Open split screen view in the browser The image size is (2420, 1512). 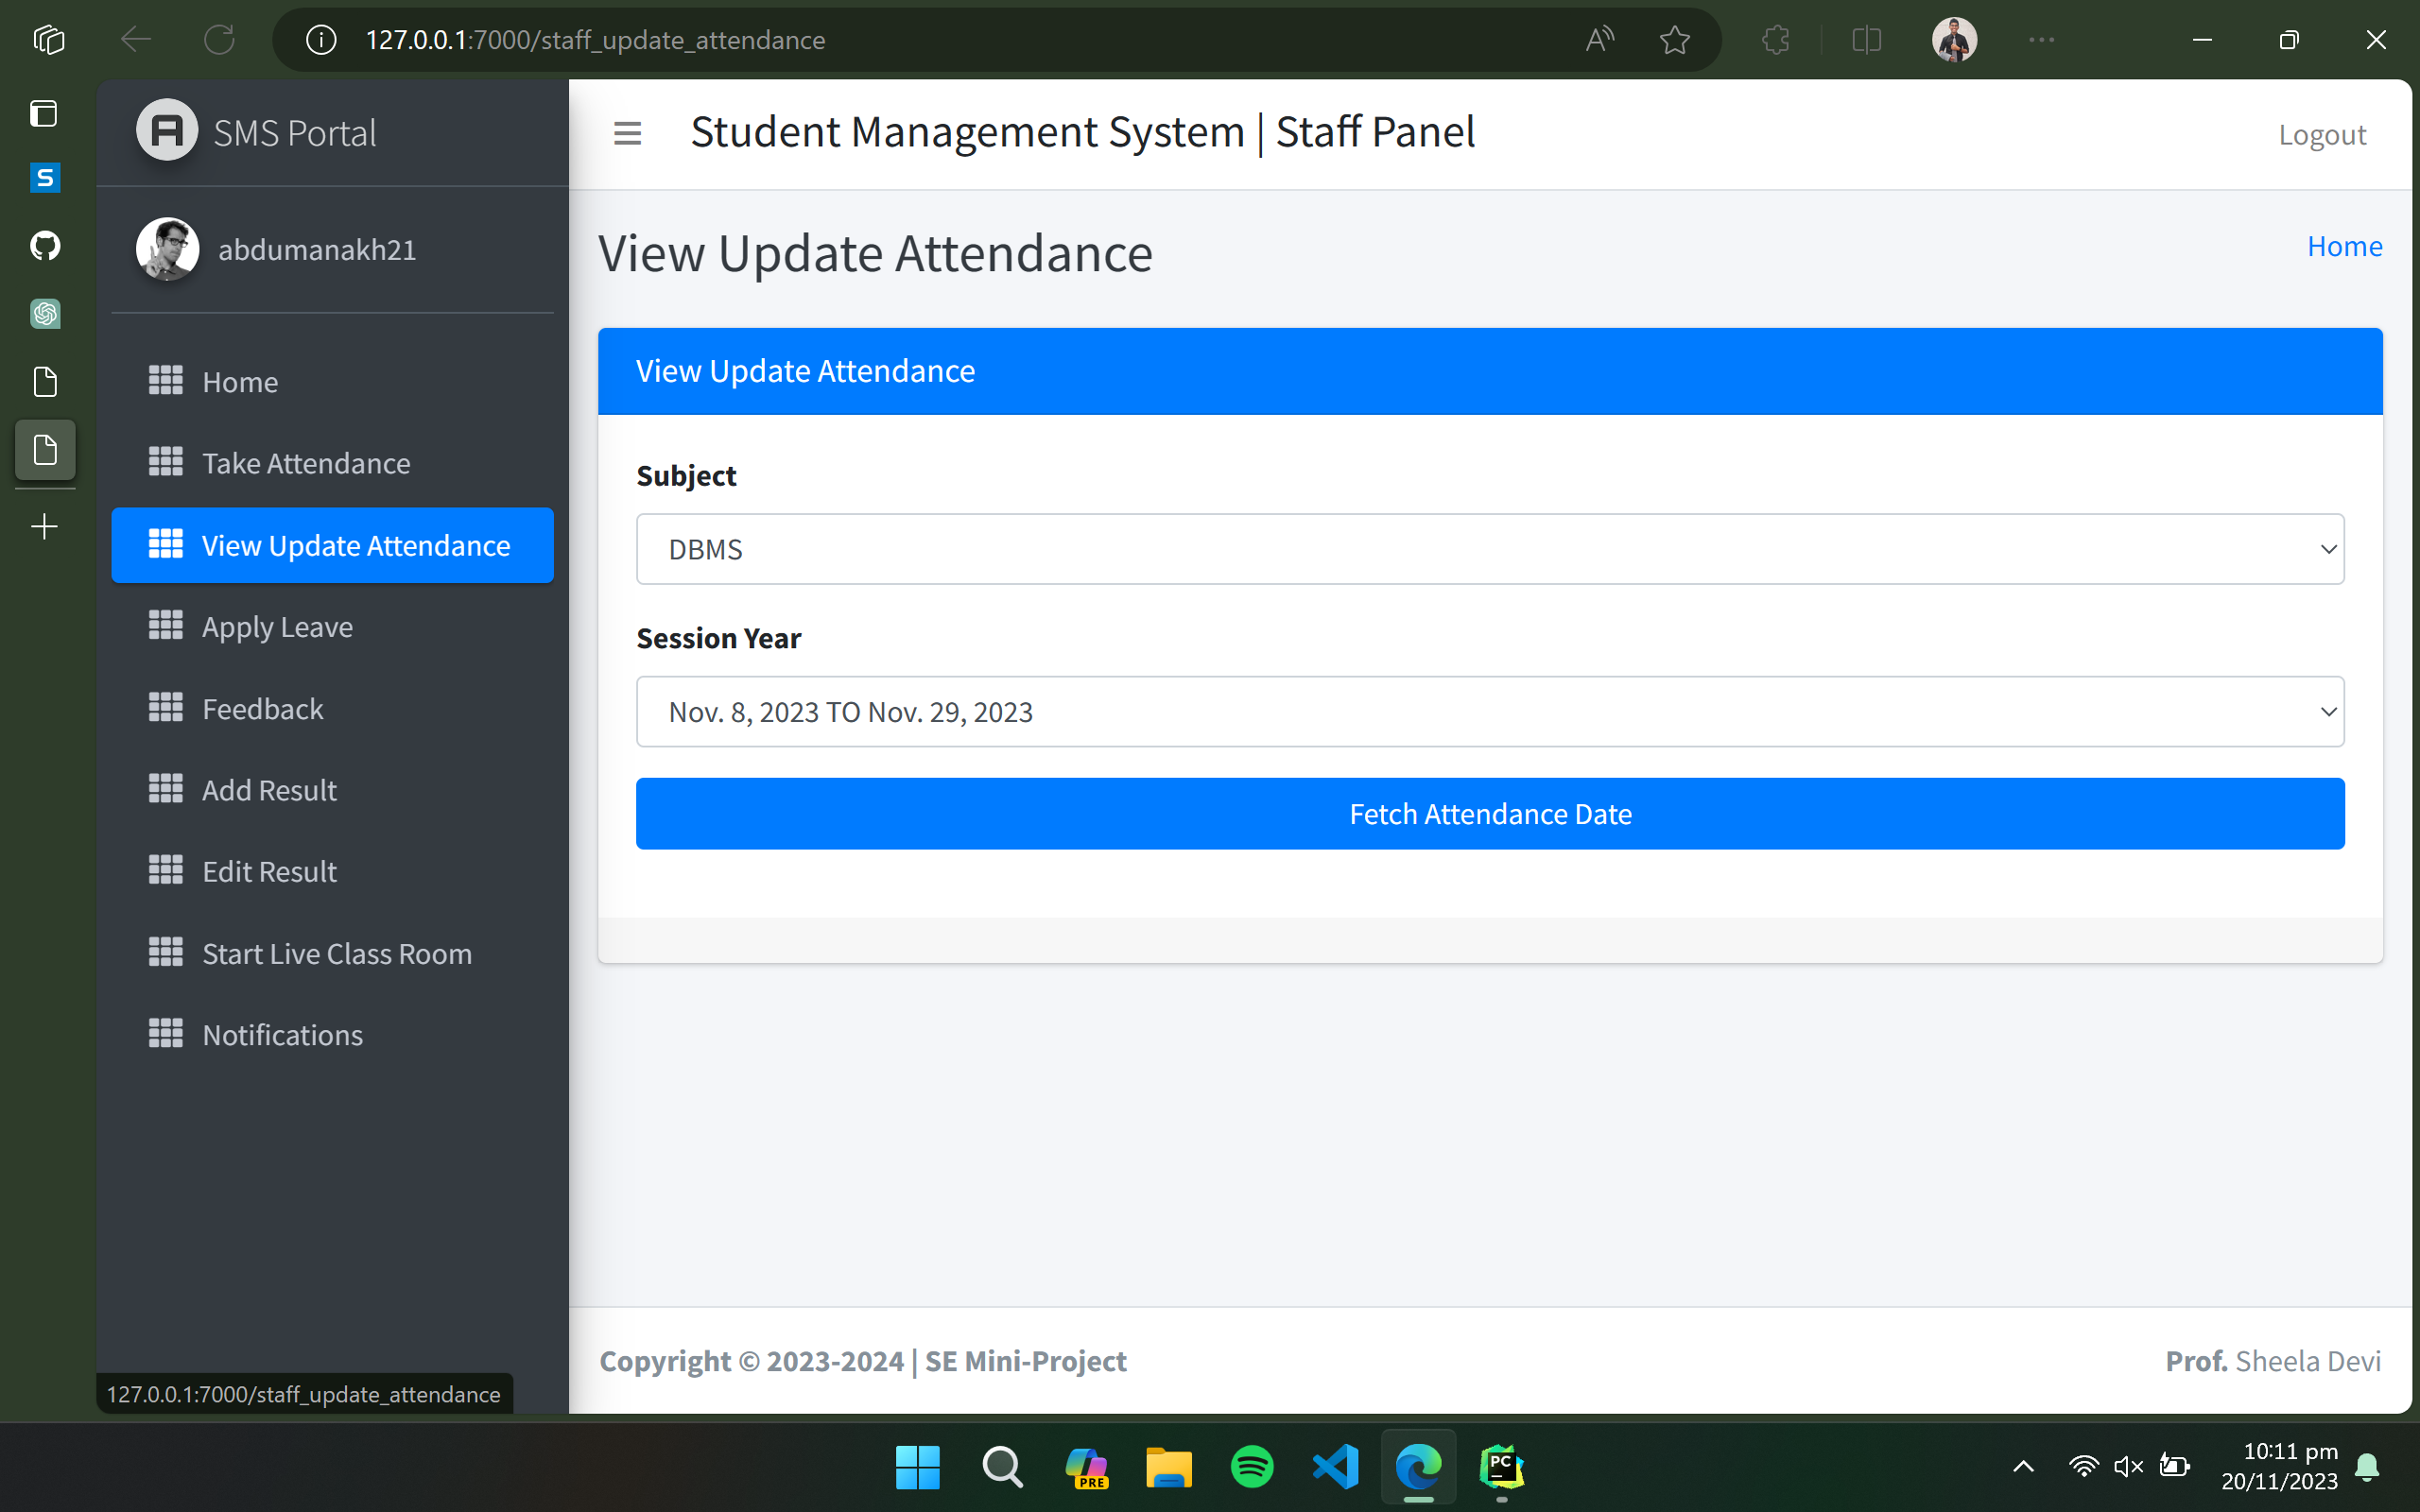click(x=1866, y=39)
